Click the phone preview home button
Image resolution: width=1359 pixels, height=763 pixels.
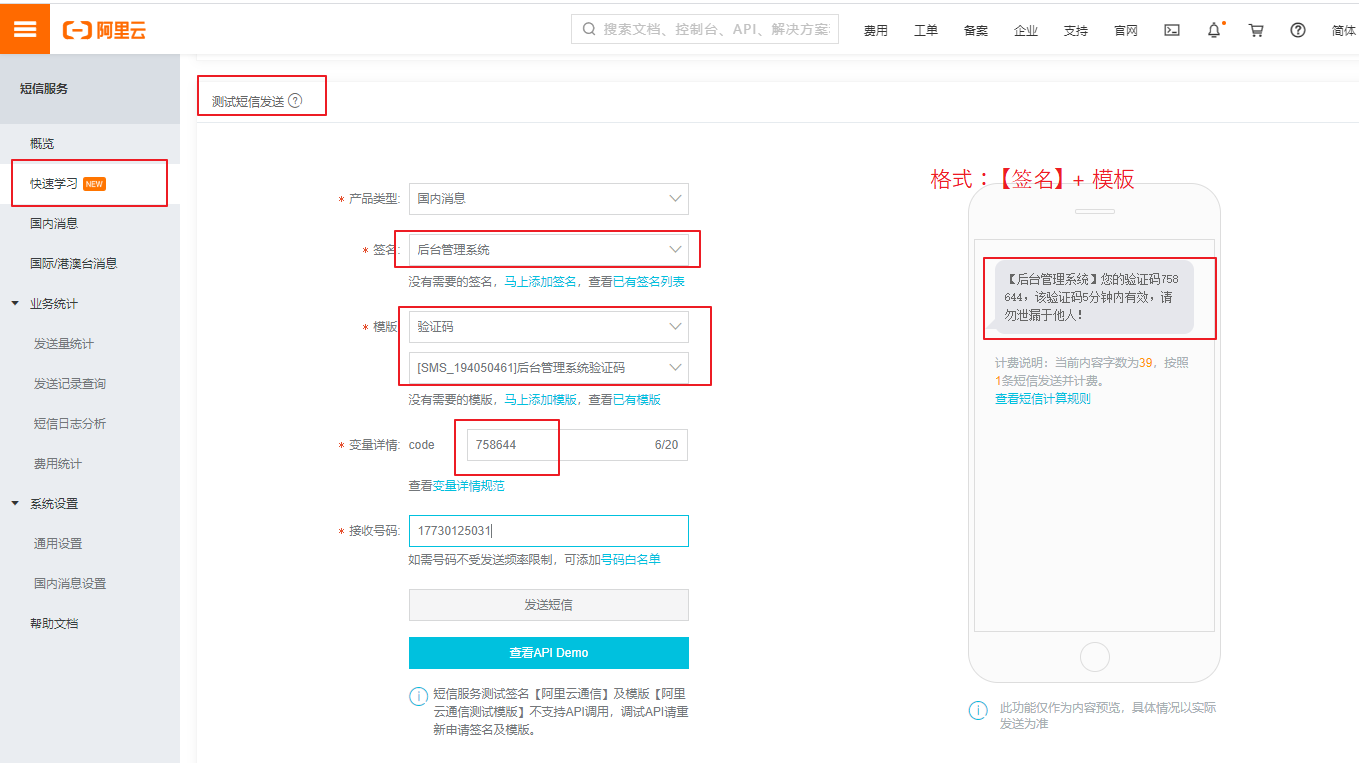(x=1095, y=657)
